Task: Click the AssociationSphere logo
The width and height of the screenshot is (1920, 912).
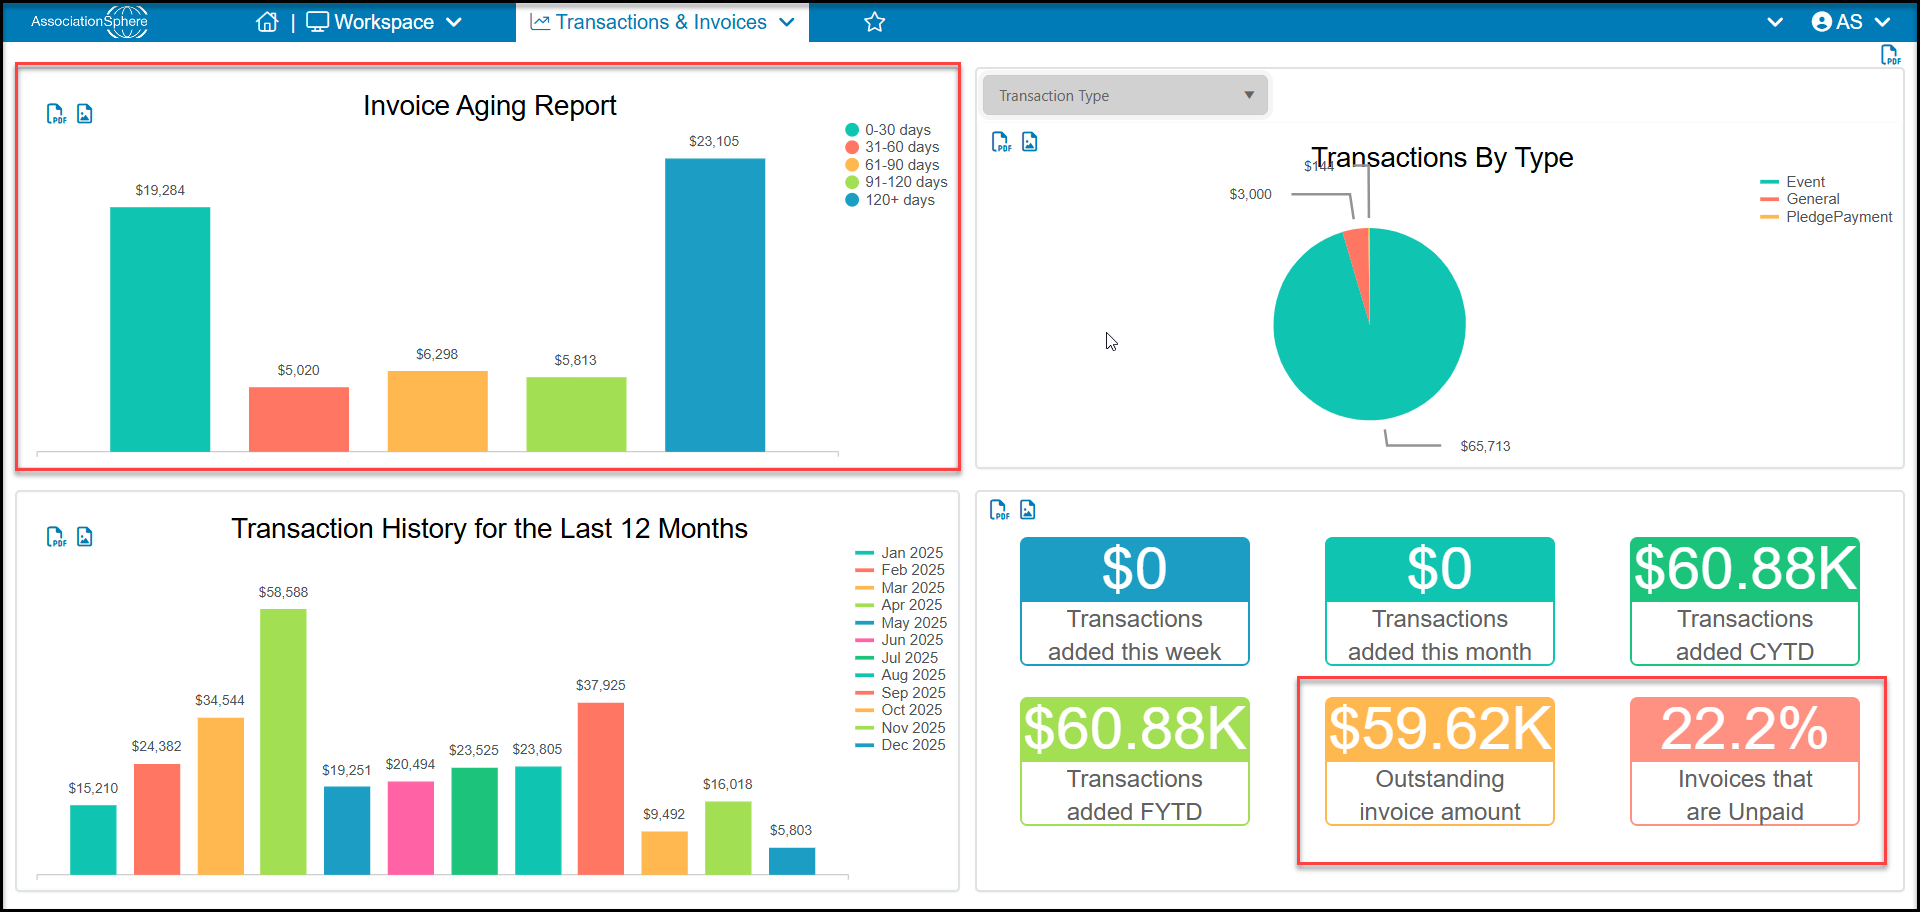Action: [89, 21]
